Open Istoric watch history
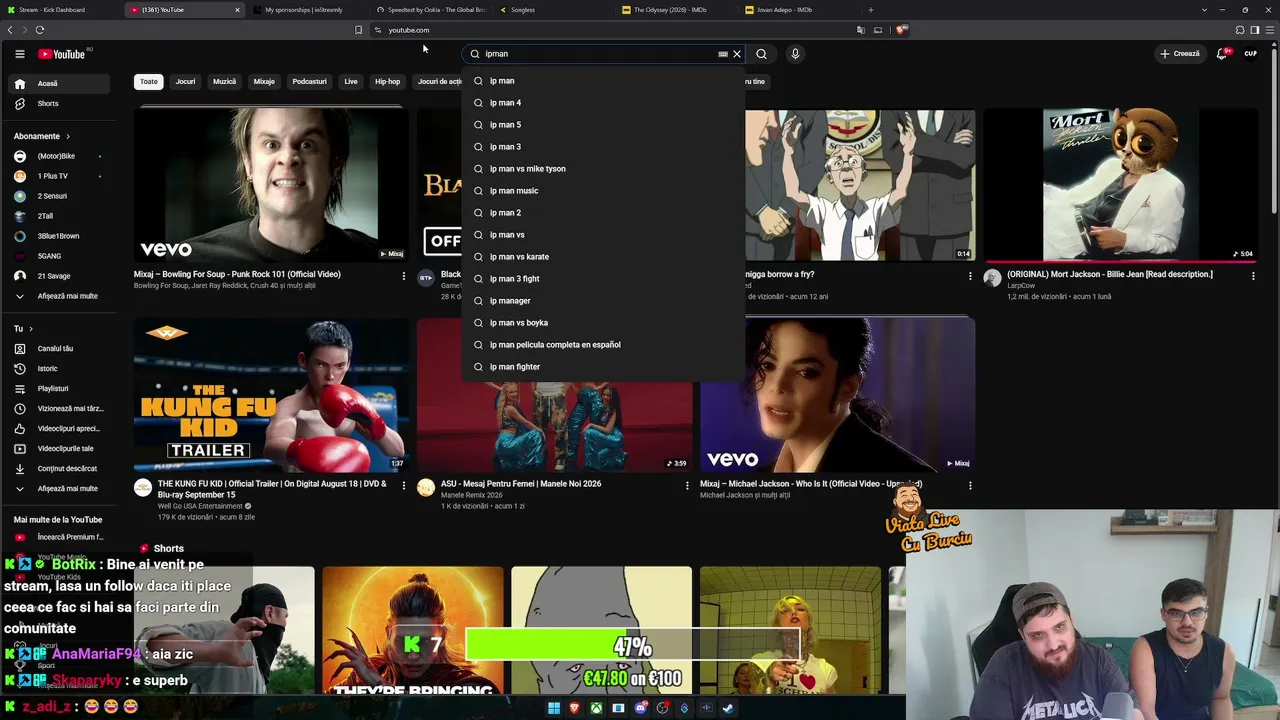Image resolution: width=1280 pixels, height=720 pixels. click(60, 369)
